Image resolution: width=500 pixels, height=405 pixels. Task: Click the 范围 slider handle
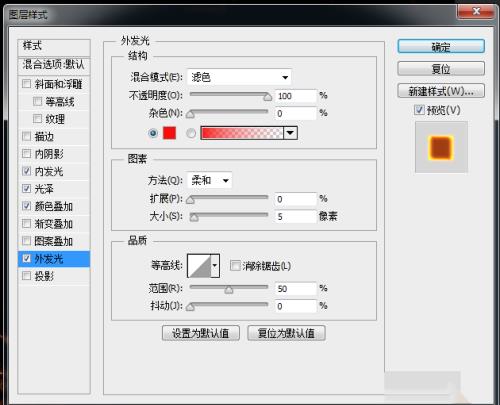coord(229,290)
